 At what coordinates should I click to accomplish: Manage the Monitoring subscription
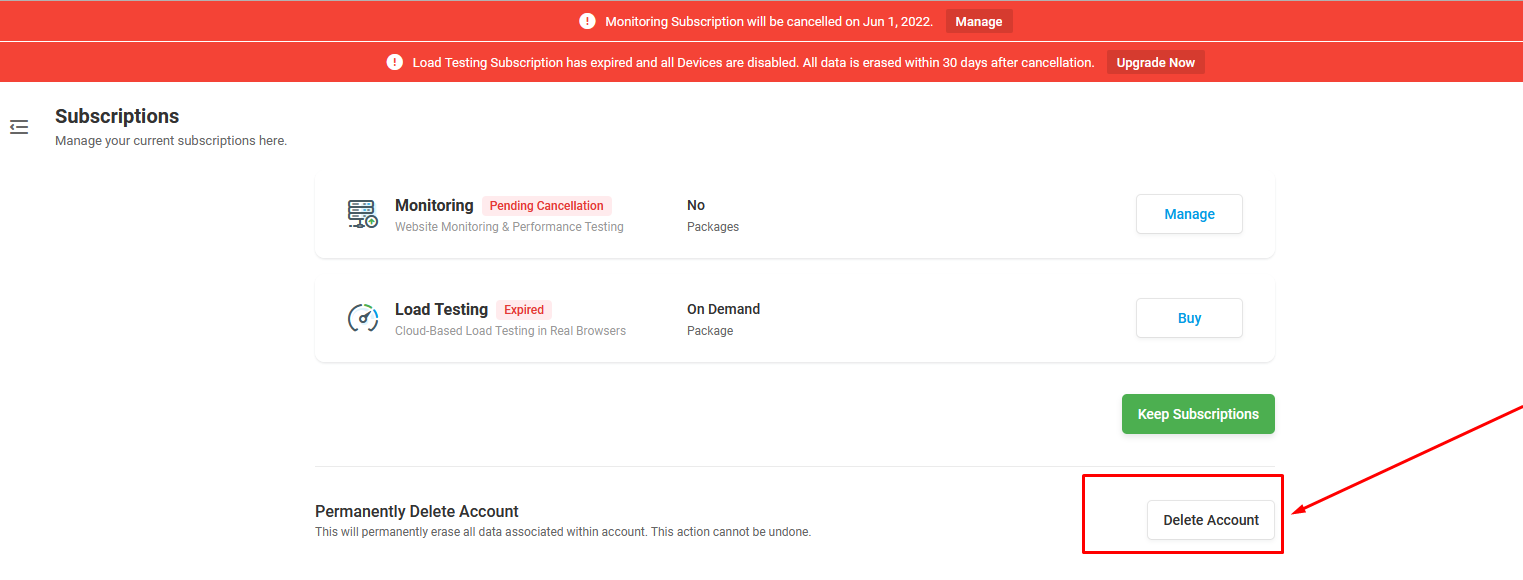click(x=1189, y=214)
